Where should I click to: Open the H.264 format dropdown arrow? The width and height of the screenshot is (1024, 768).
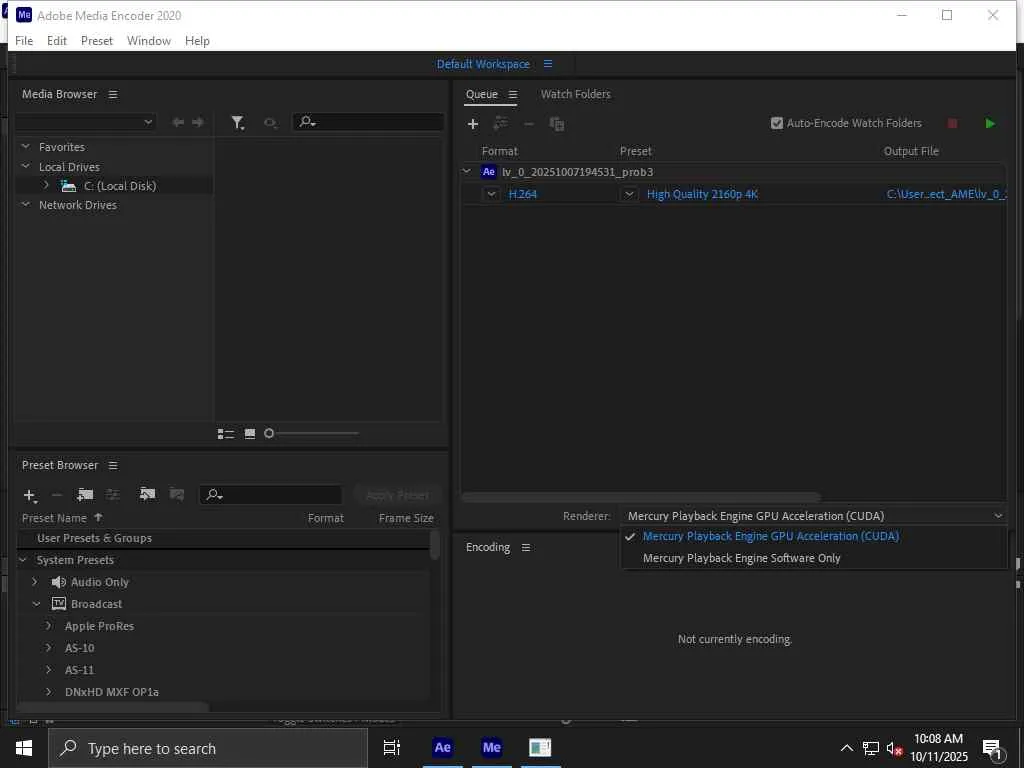[491, 194]
